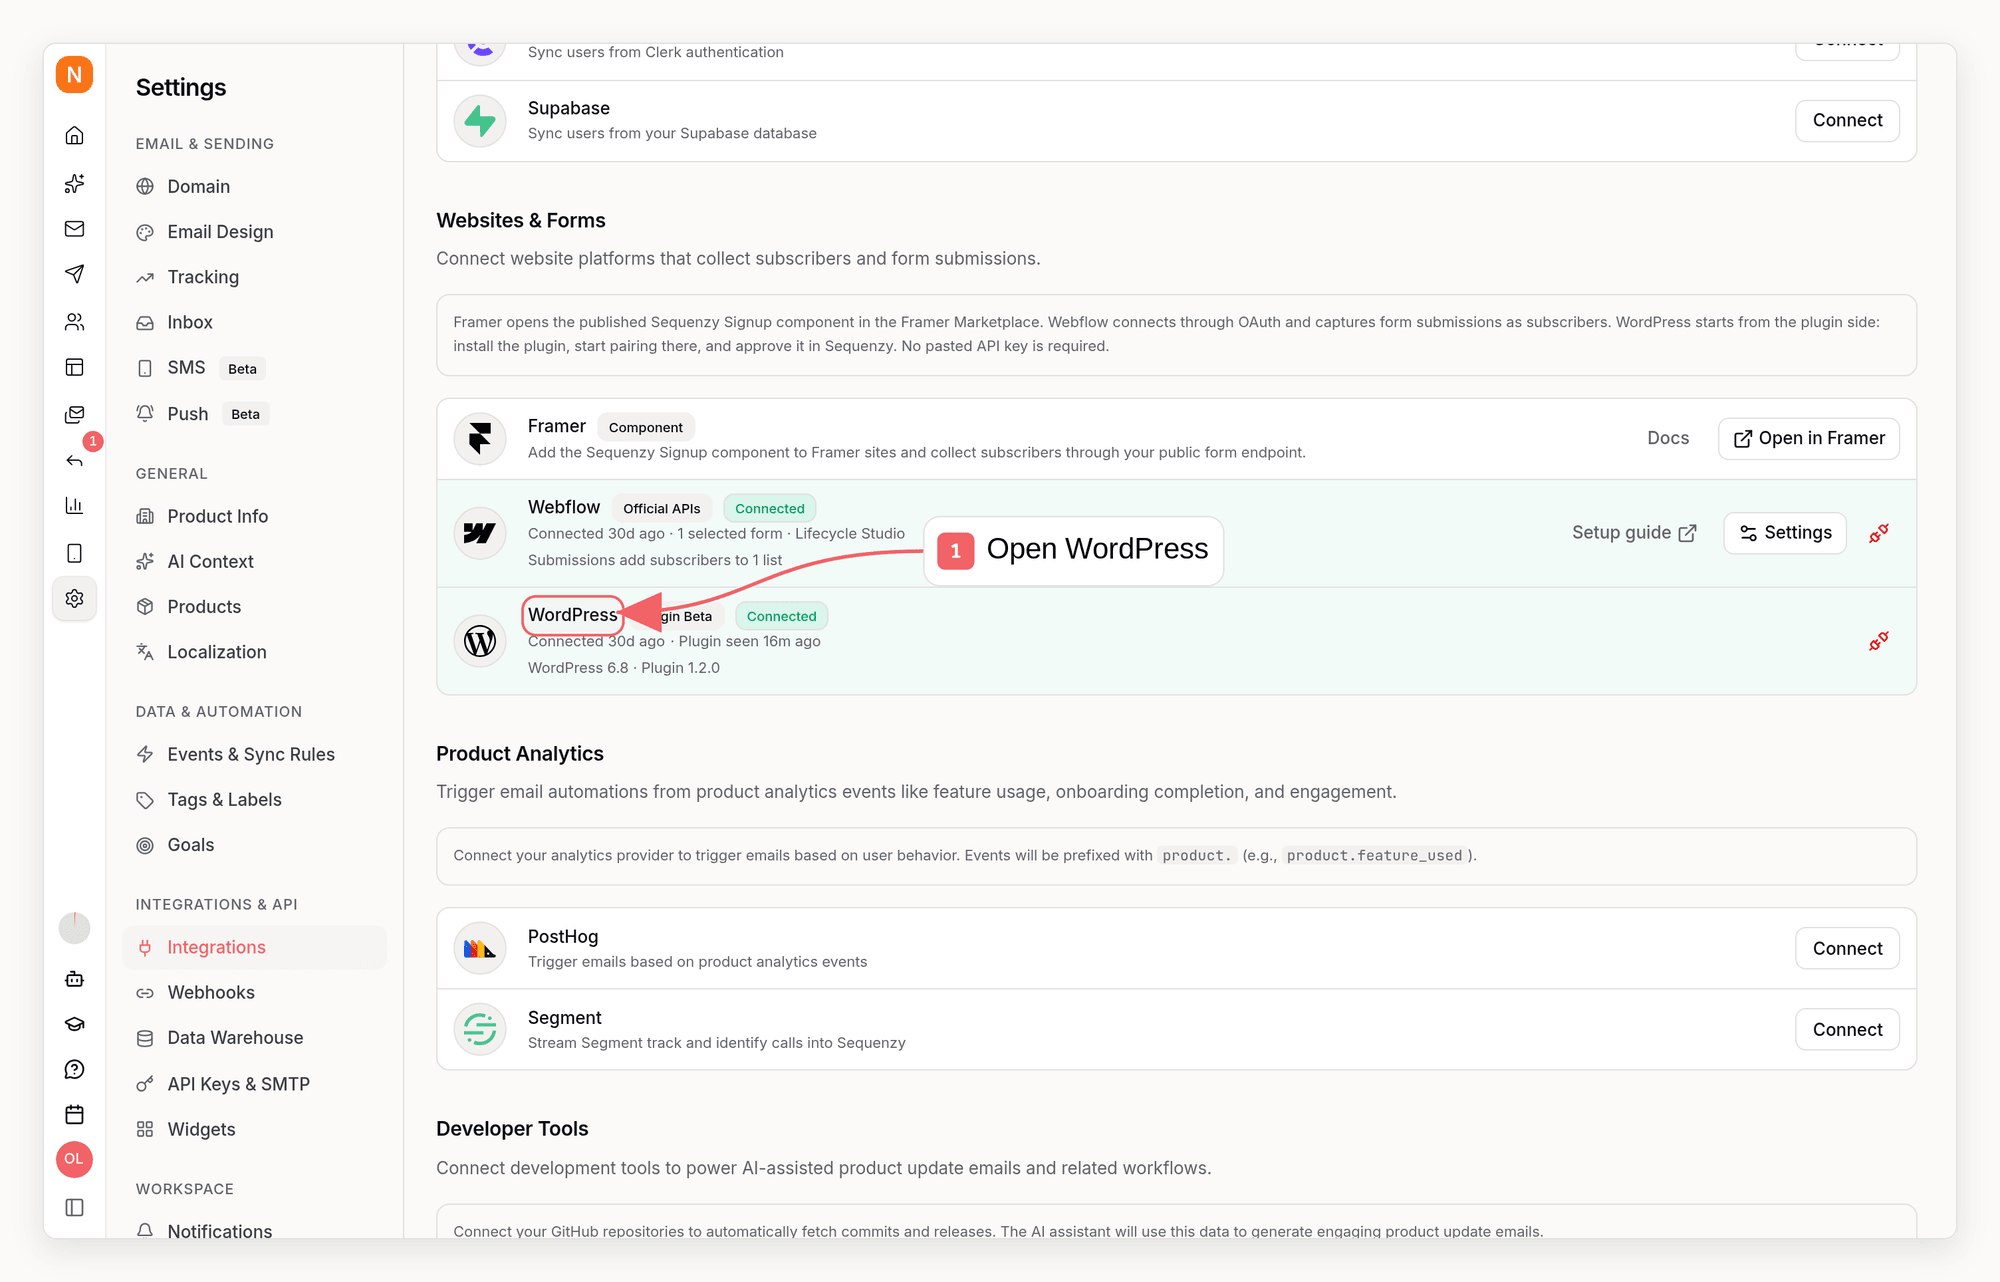This screenshot has height=1282, width=2000.
Task: Disconnect WordPress using the red unlink icon
Action: [x=1879, y=641]
